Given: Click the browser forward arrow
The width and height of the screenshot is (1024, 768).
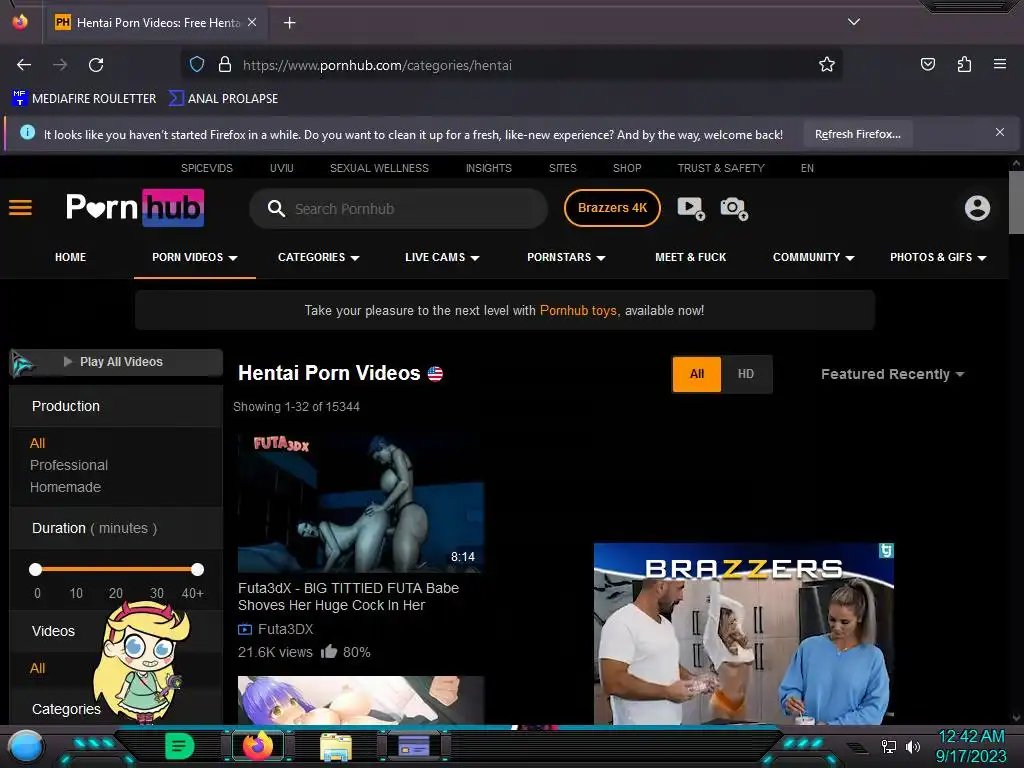Looking at the screenshot, I should point(60,65).
